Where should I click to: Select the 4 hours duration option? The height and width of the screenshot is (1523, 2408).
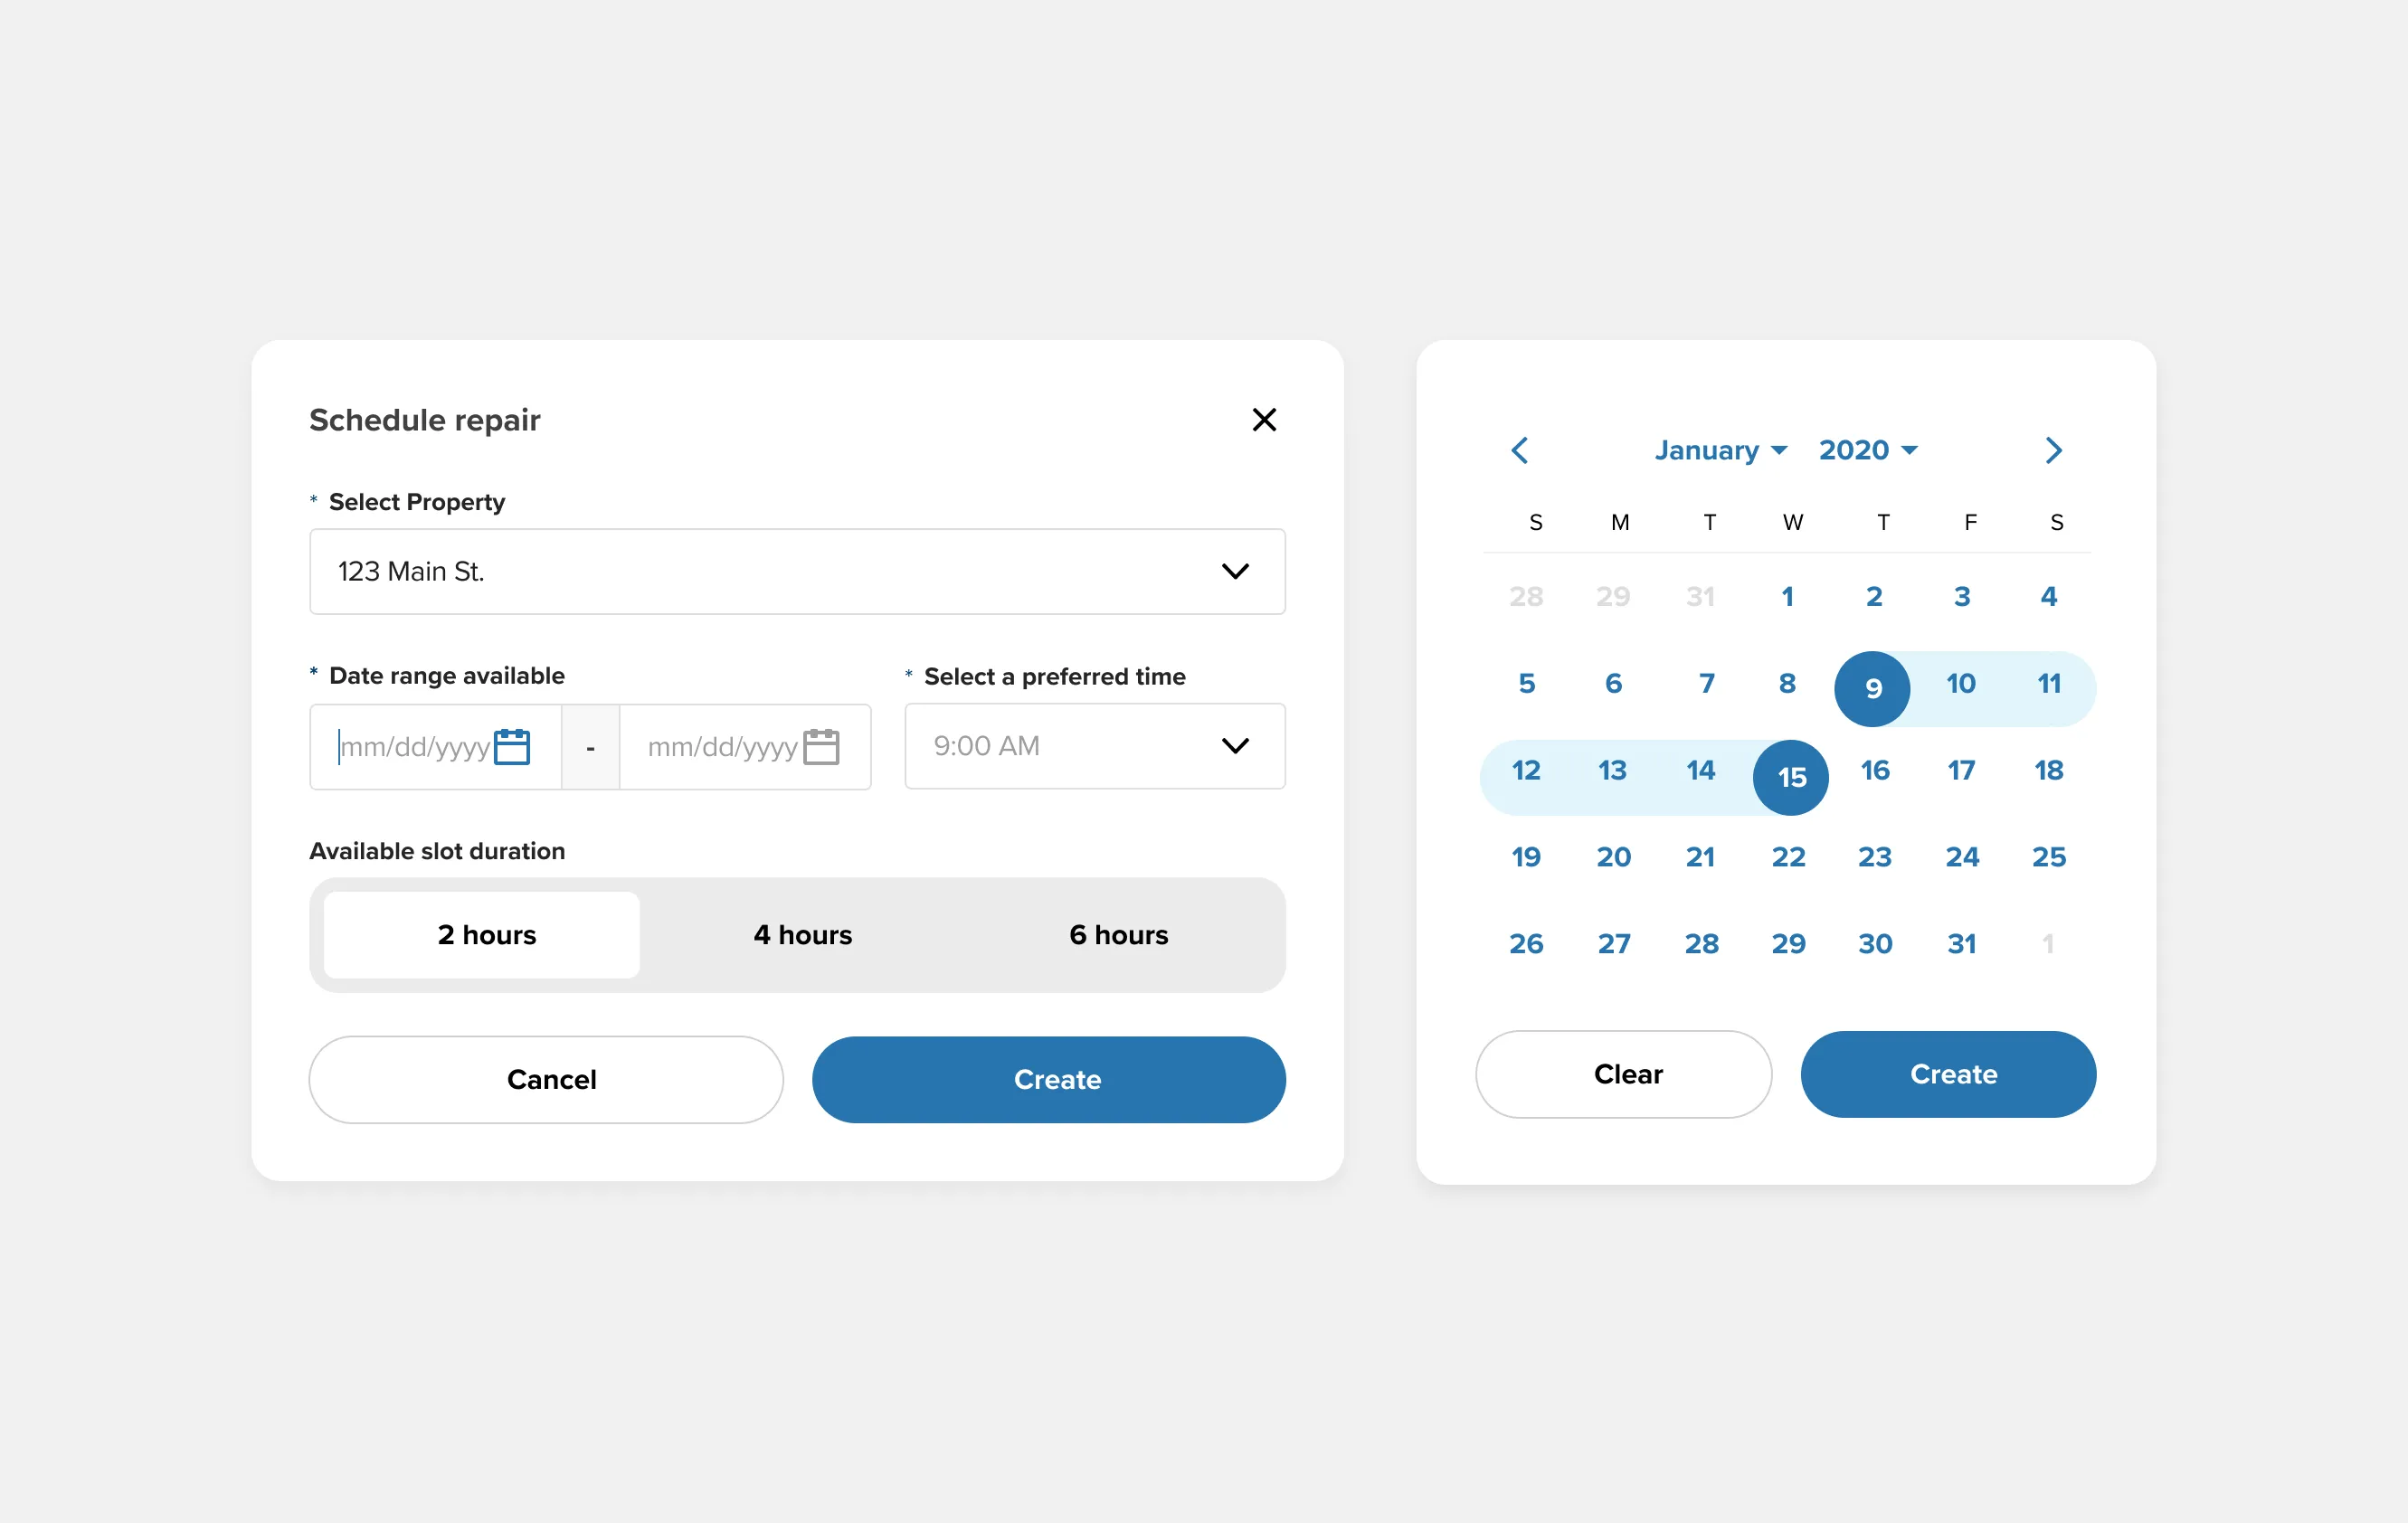[x=801, y=933]
